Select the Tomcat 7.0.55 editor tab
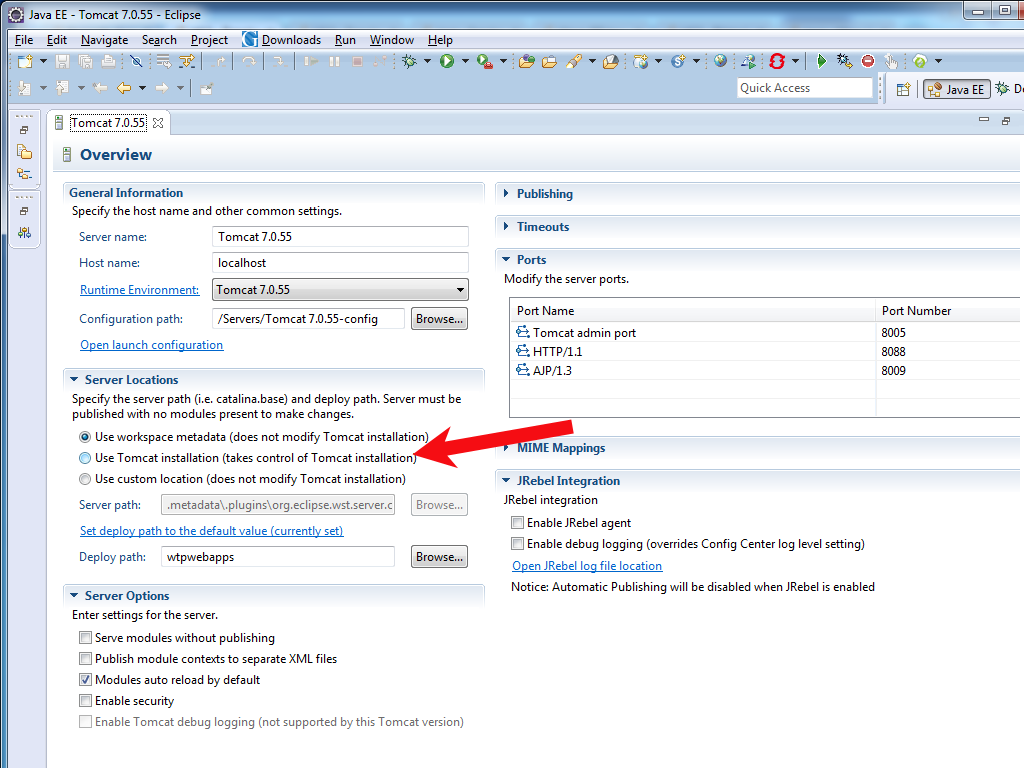 click(x=108, y=123)
